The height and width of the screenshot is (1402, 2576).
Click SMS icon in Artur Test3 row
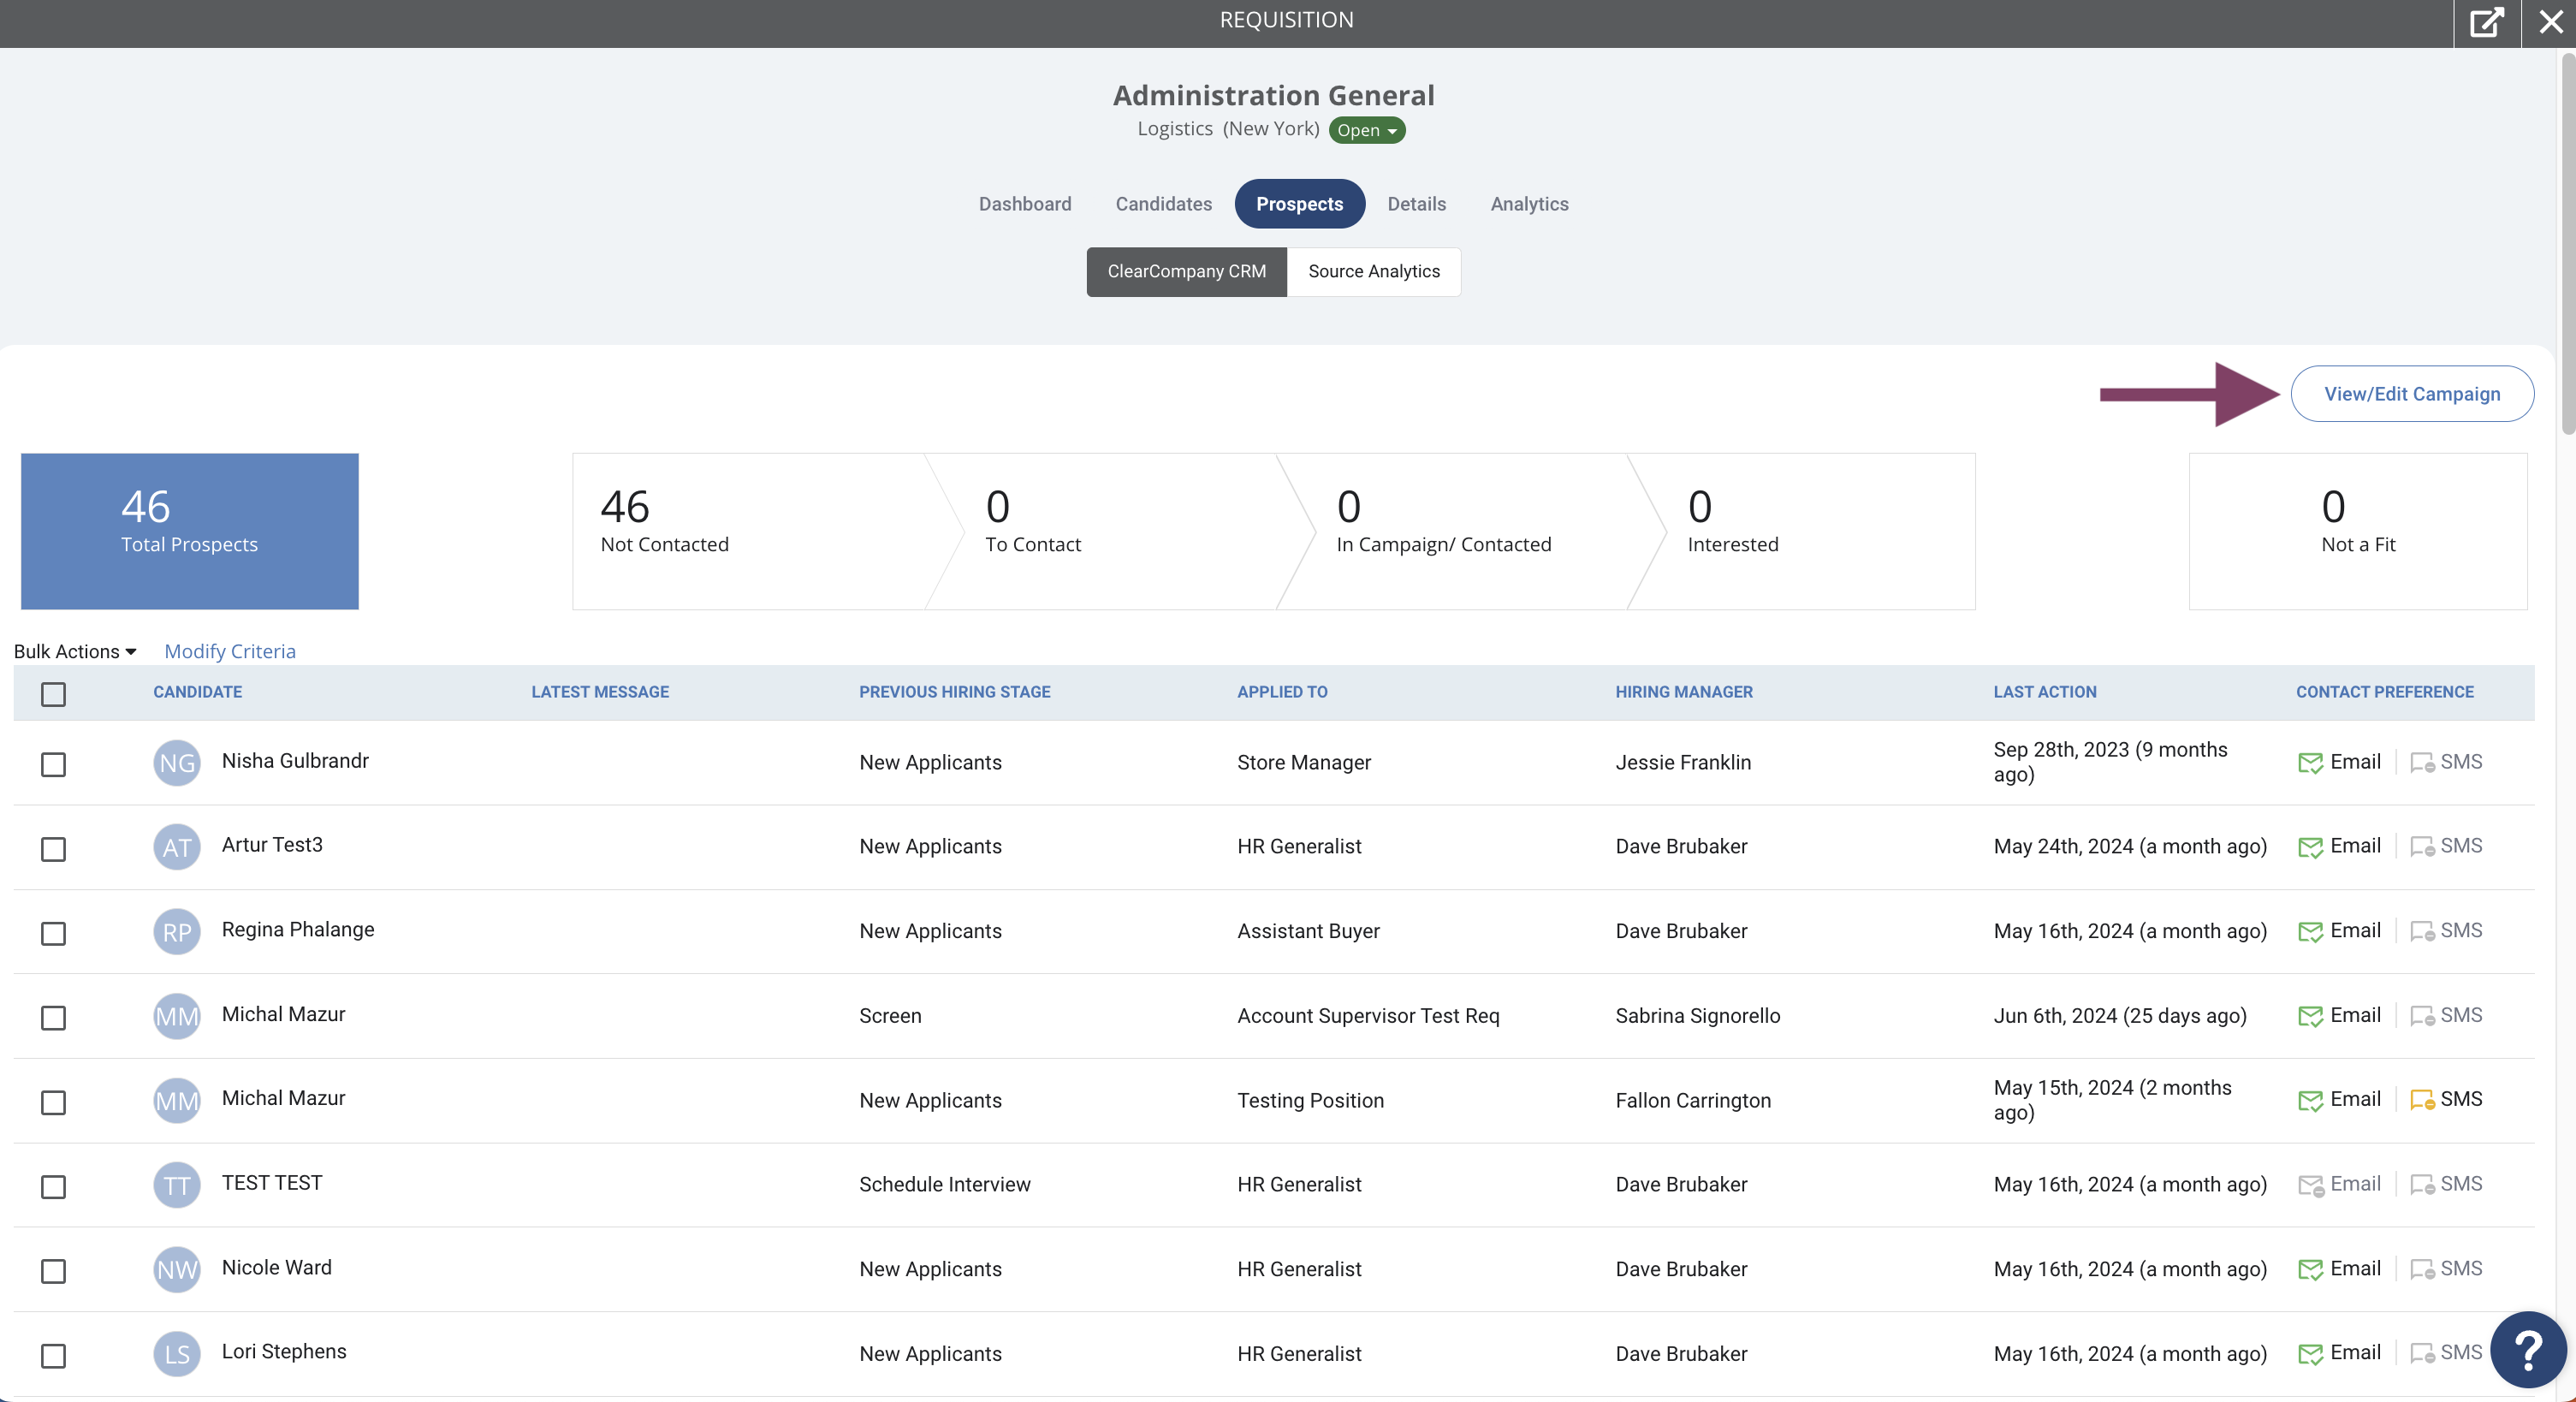(x=2422, y=847)
